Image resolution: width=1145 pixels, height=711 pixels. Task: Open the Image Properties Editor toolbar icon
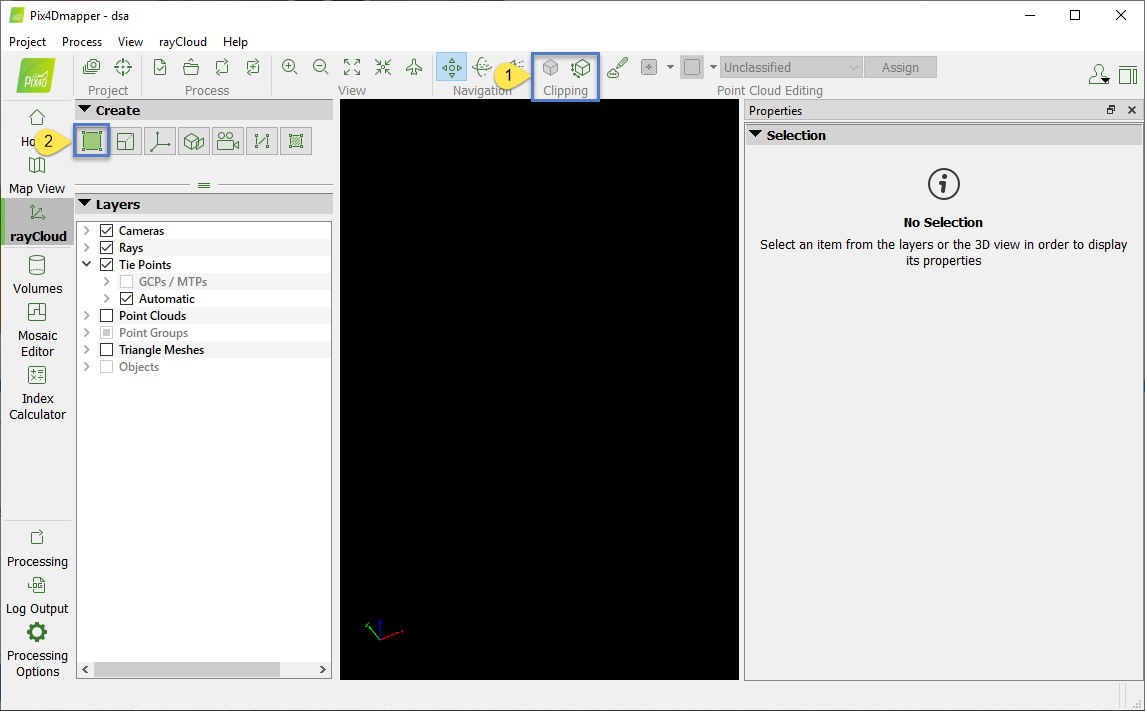pyautogui.click(x=91, y=67)
